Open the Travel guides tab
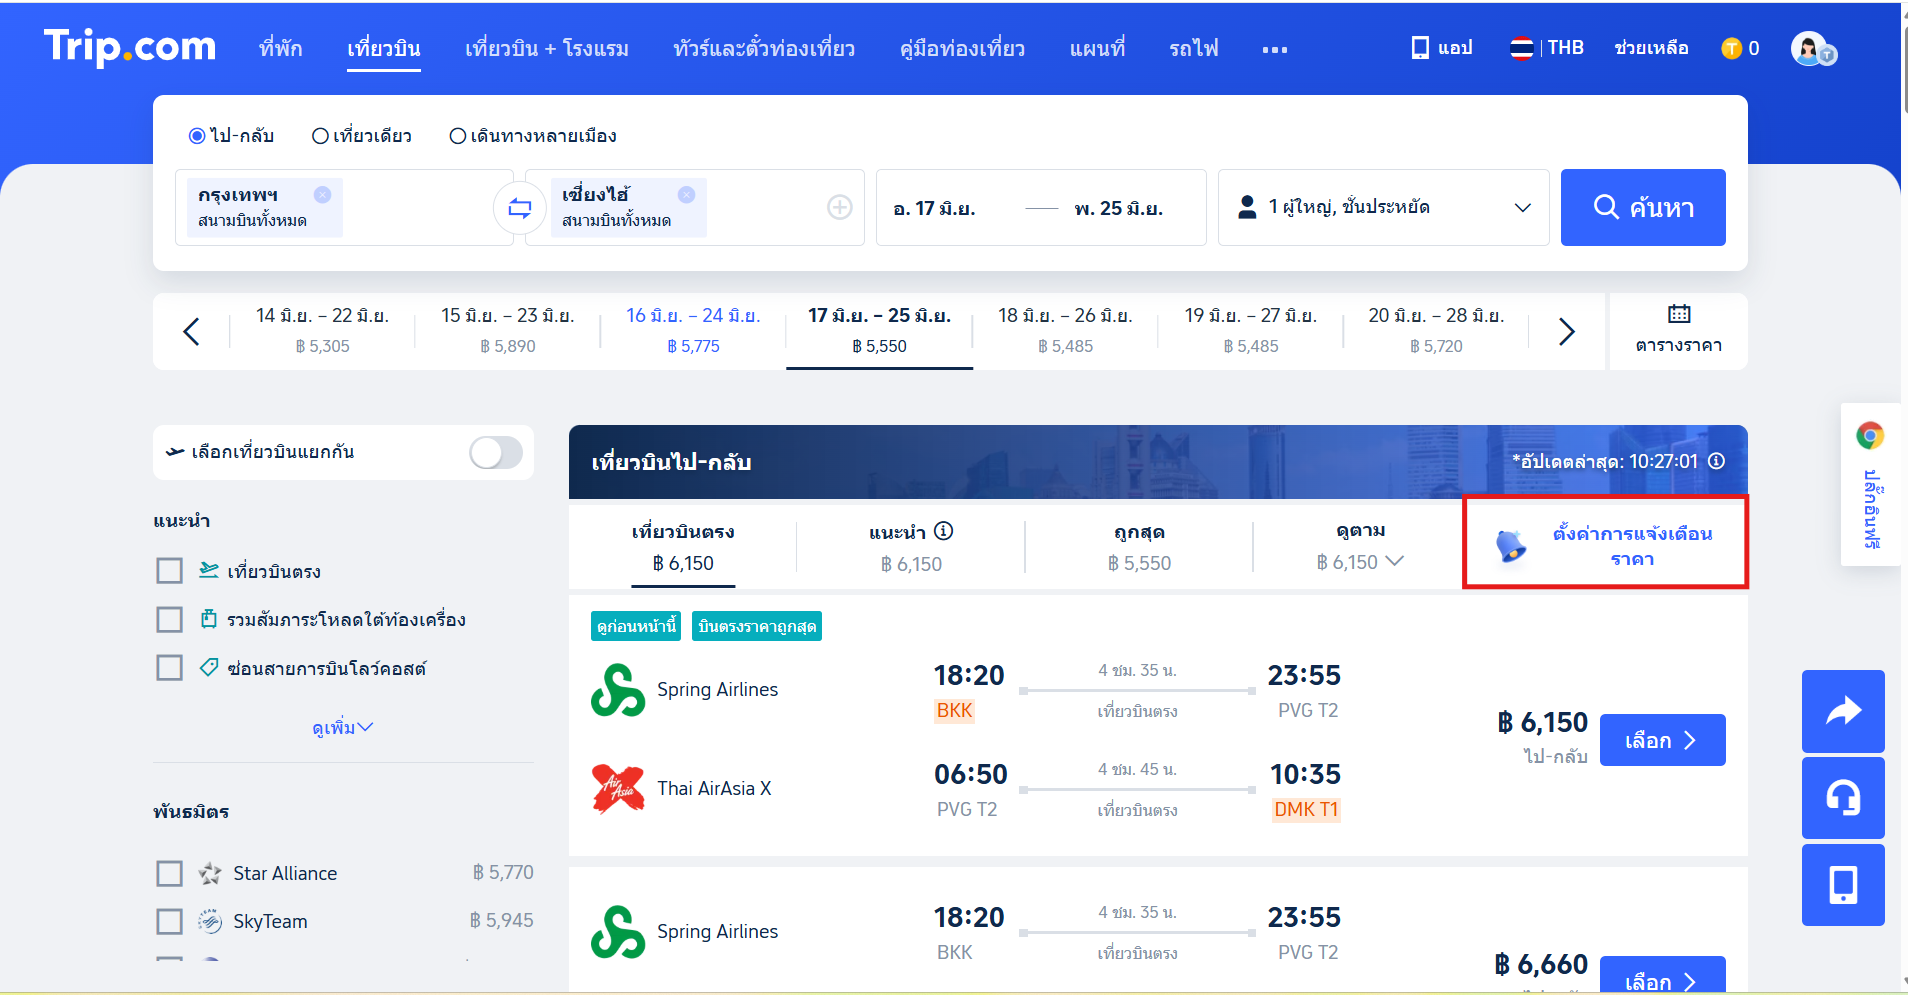This screenshot has height=995, width=1908. coord(962,48)
